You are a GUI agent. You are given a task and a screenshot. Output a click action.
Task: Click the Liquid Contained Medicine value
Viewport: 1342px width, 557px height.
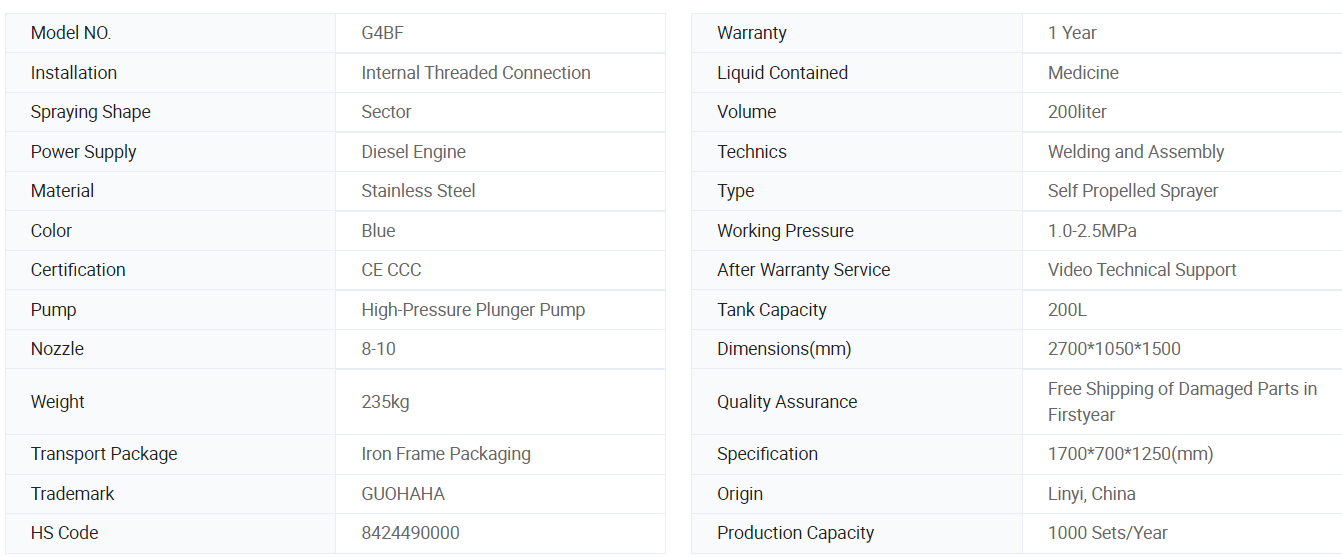(x=1083, y=73)
